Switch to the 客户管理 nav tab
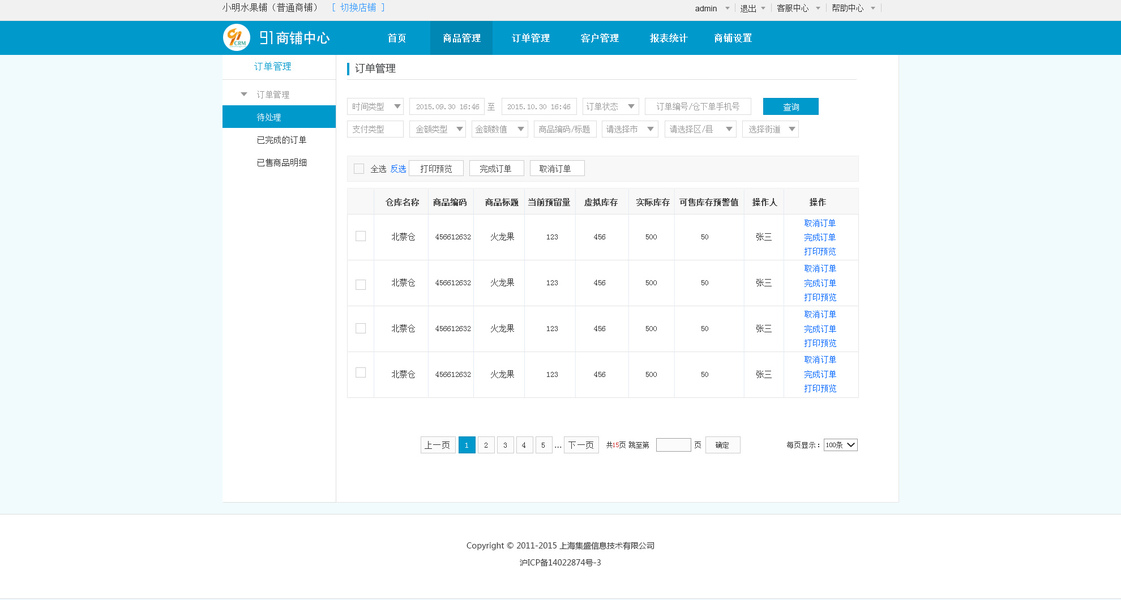 (599, 38)
